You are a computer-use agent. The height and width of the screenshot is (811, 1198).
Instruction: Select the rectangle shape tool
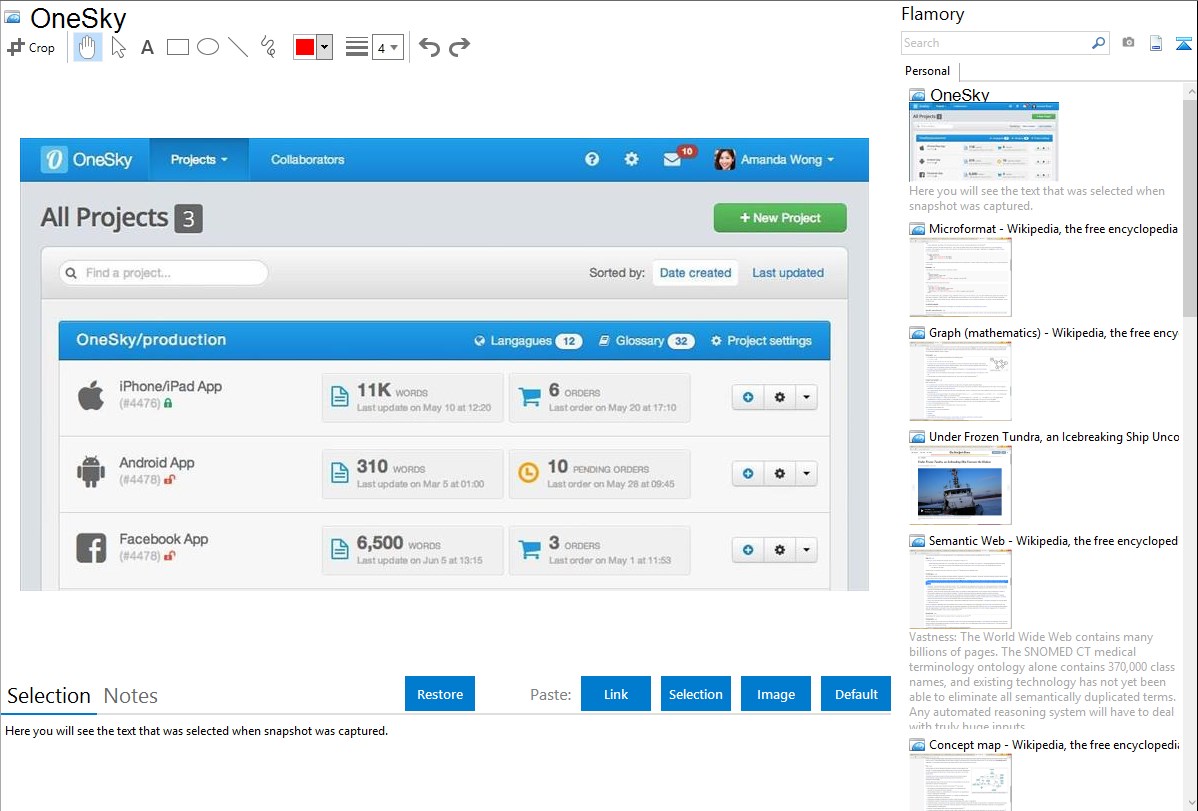click(178, 47)
